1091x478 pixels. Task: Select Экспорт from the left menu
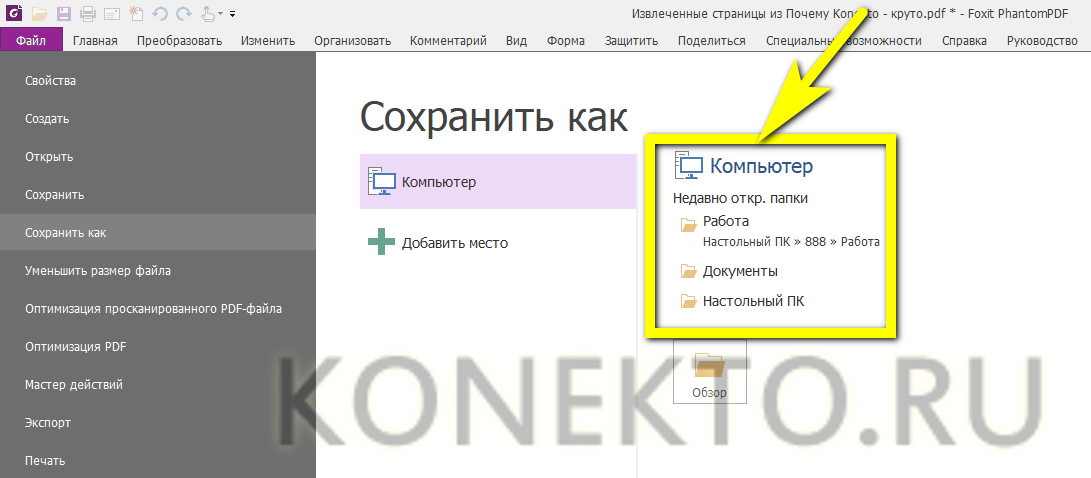tap(48, 423)
